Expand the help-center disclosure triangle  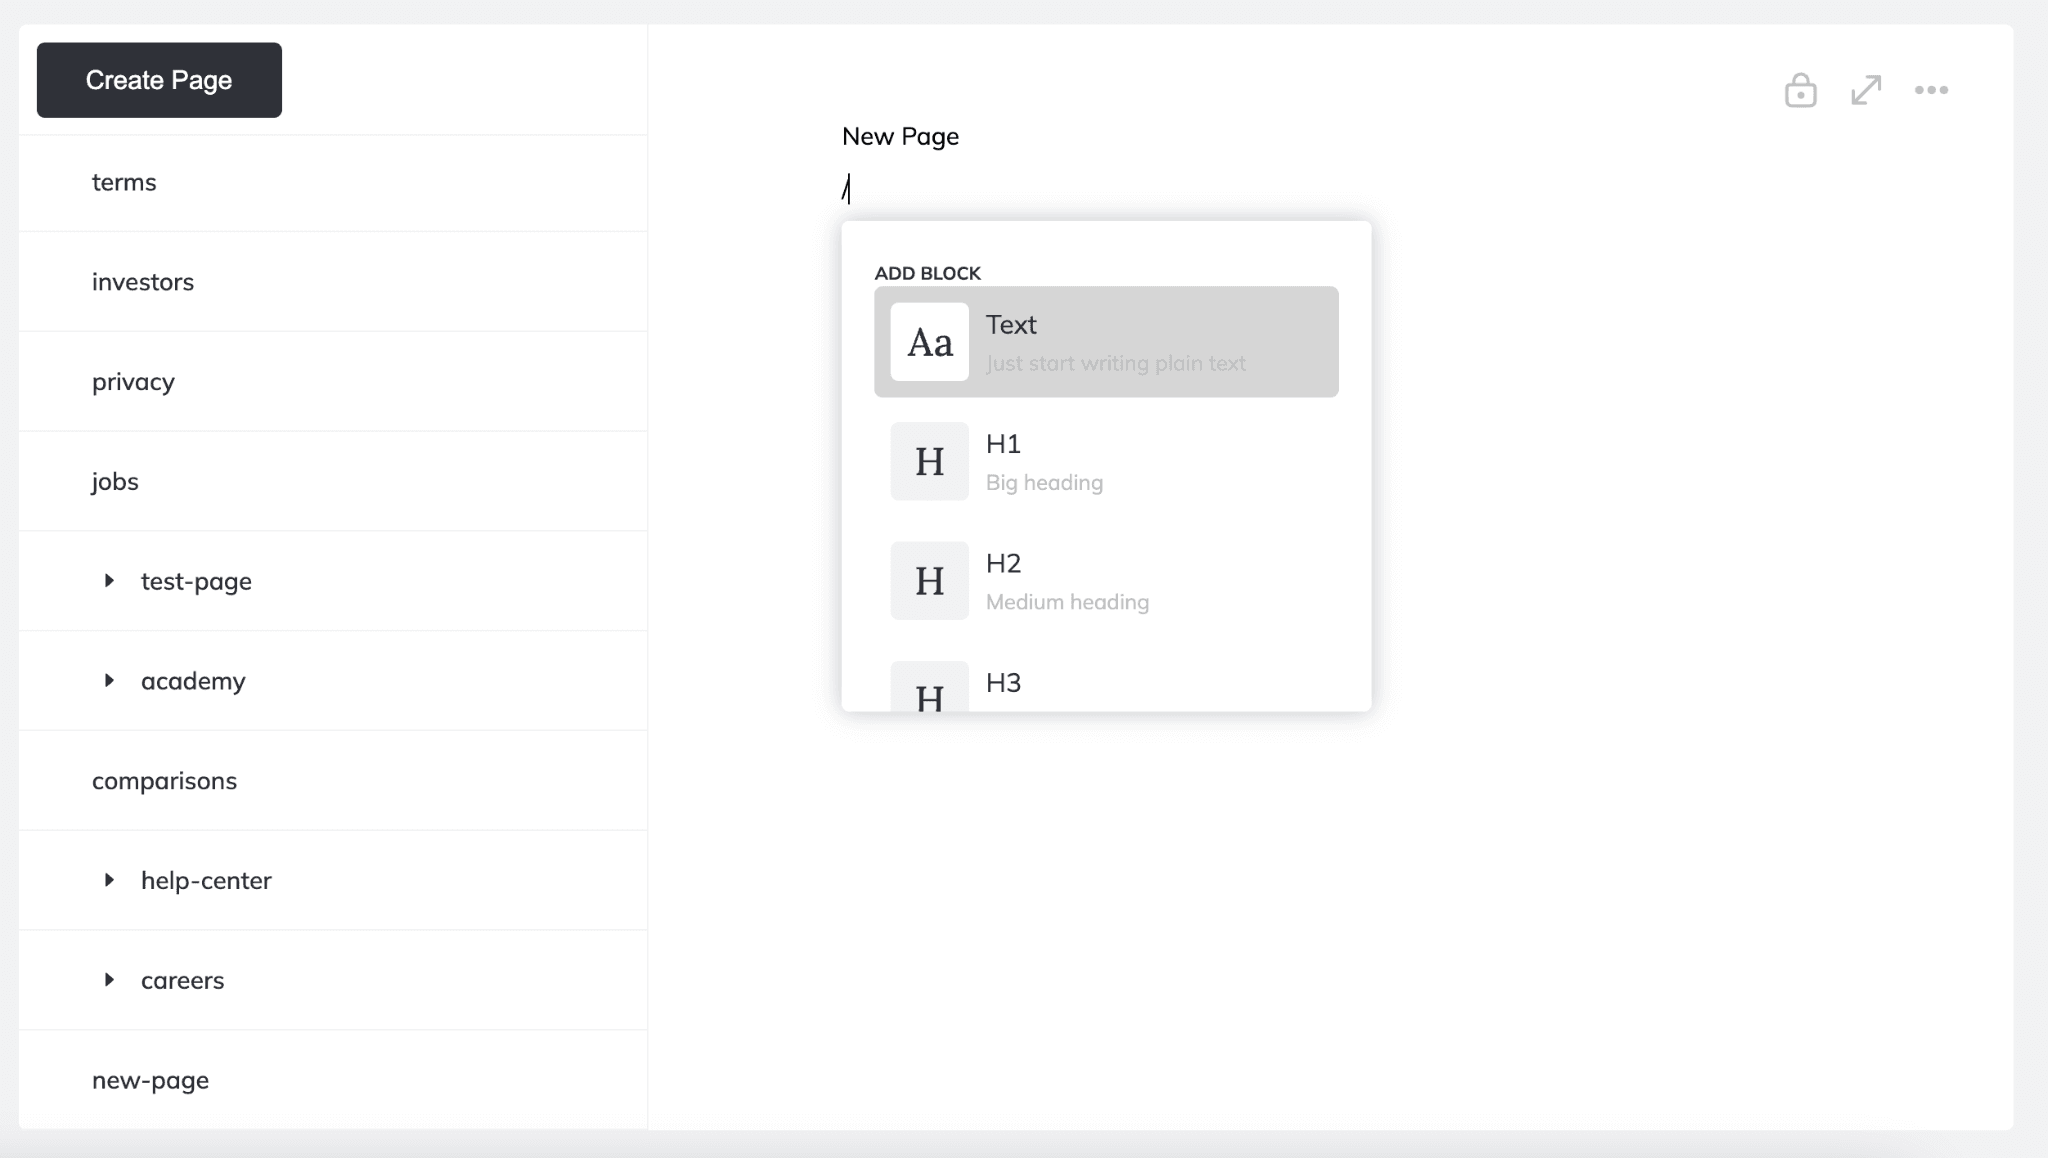tap(109, 880)
